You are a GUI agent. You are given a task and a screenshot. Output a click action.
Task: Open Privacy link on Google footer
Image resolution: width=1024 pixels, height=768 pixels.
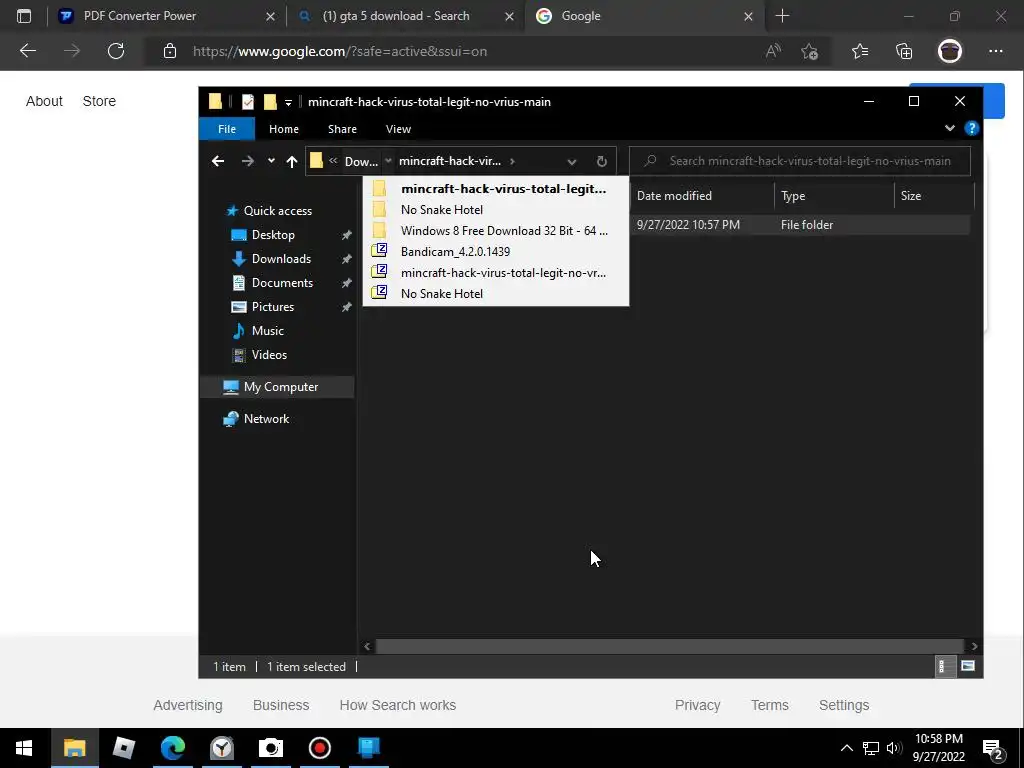pos(697,705)
